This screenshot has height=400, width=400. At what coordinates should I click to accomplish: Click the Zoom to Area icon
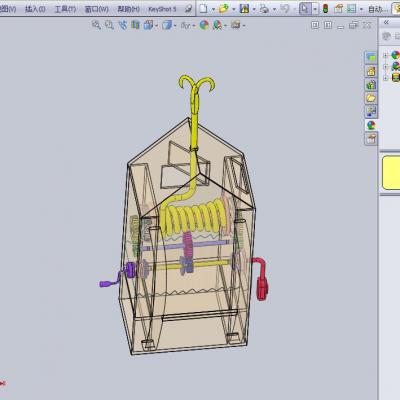109,25
